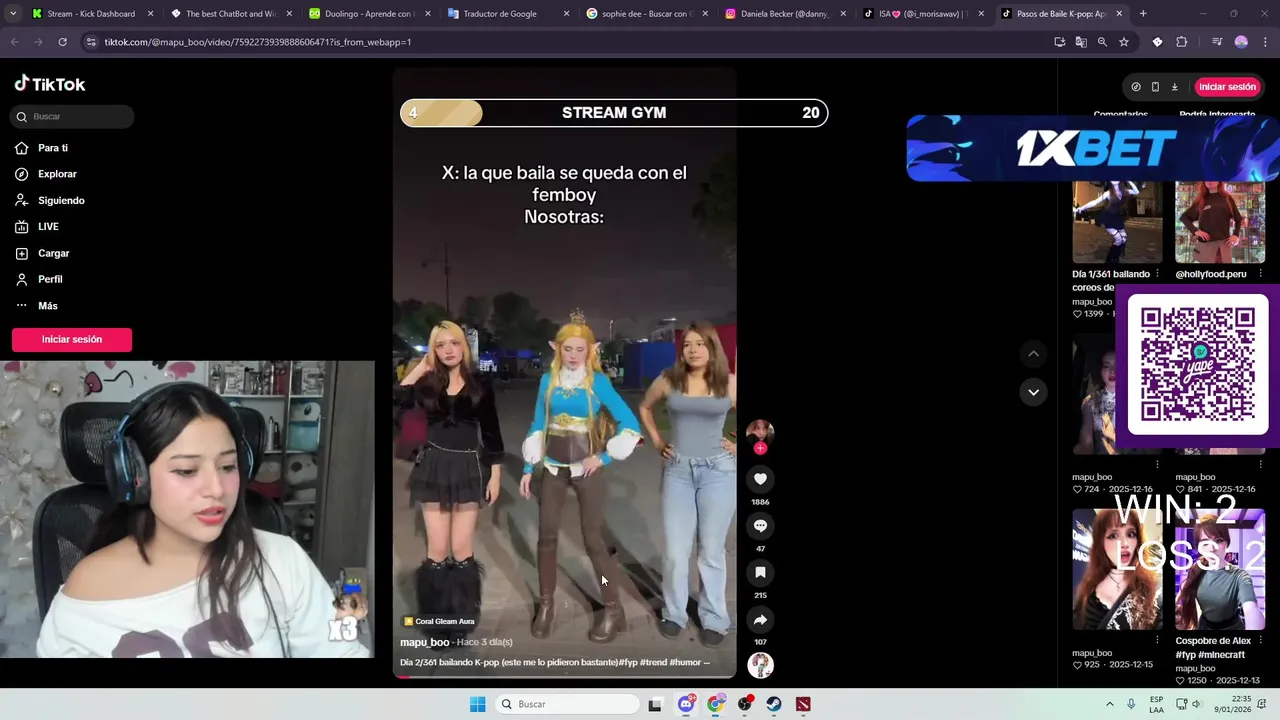Click install app icon in address bar
This screenshot has height=720, width=1280.
1060,42
